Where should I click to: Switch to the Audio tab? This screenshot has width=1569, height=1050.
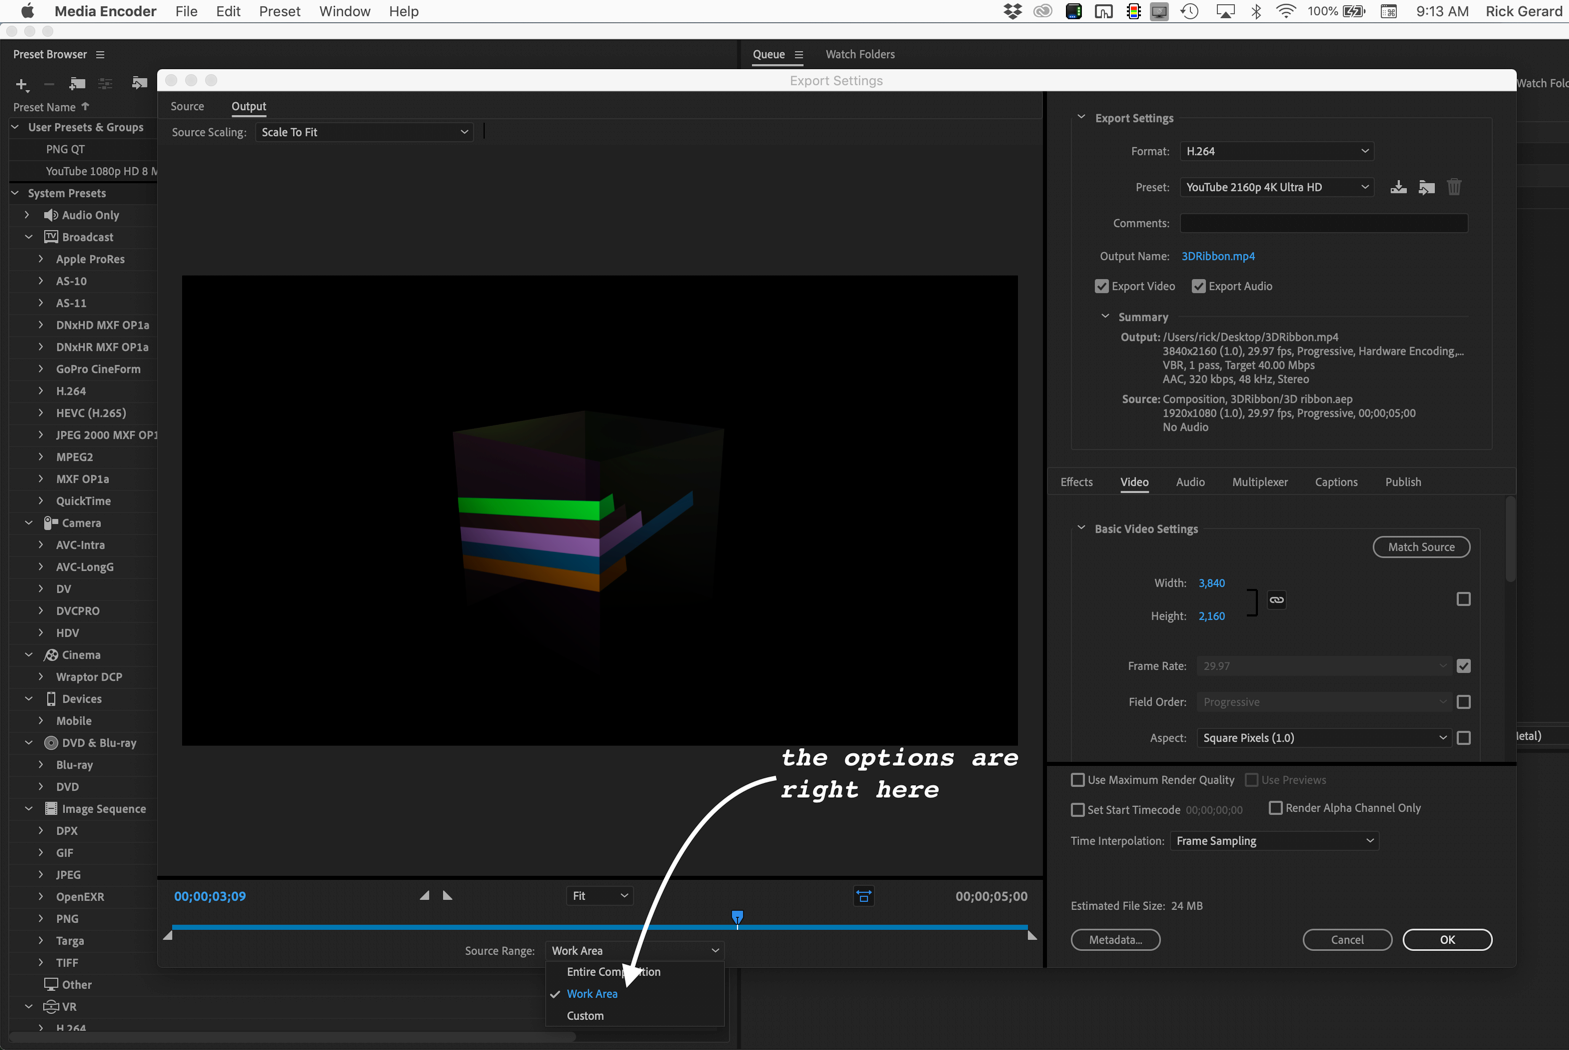[1190, 482]
